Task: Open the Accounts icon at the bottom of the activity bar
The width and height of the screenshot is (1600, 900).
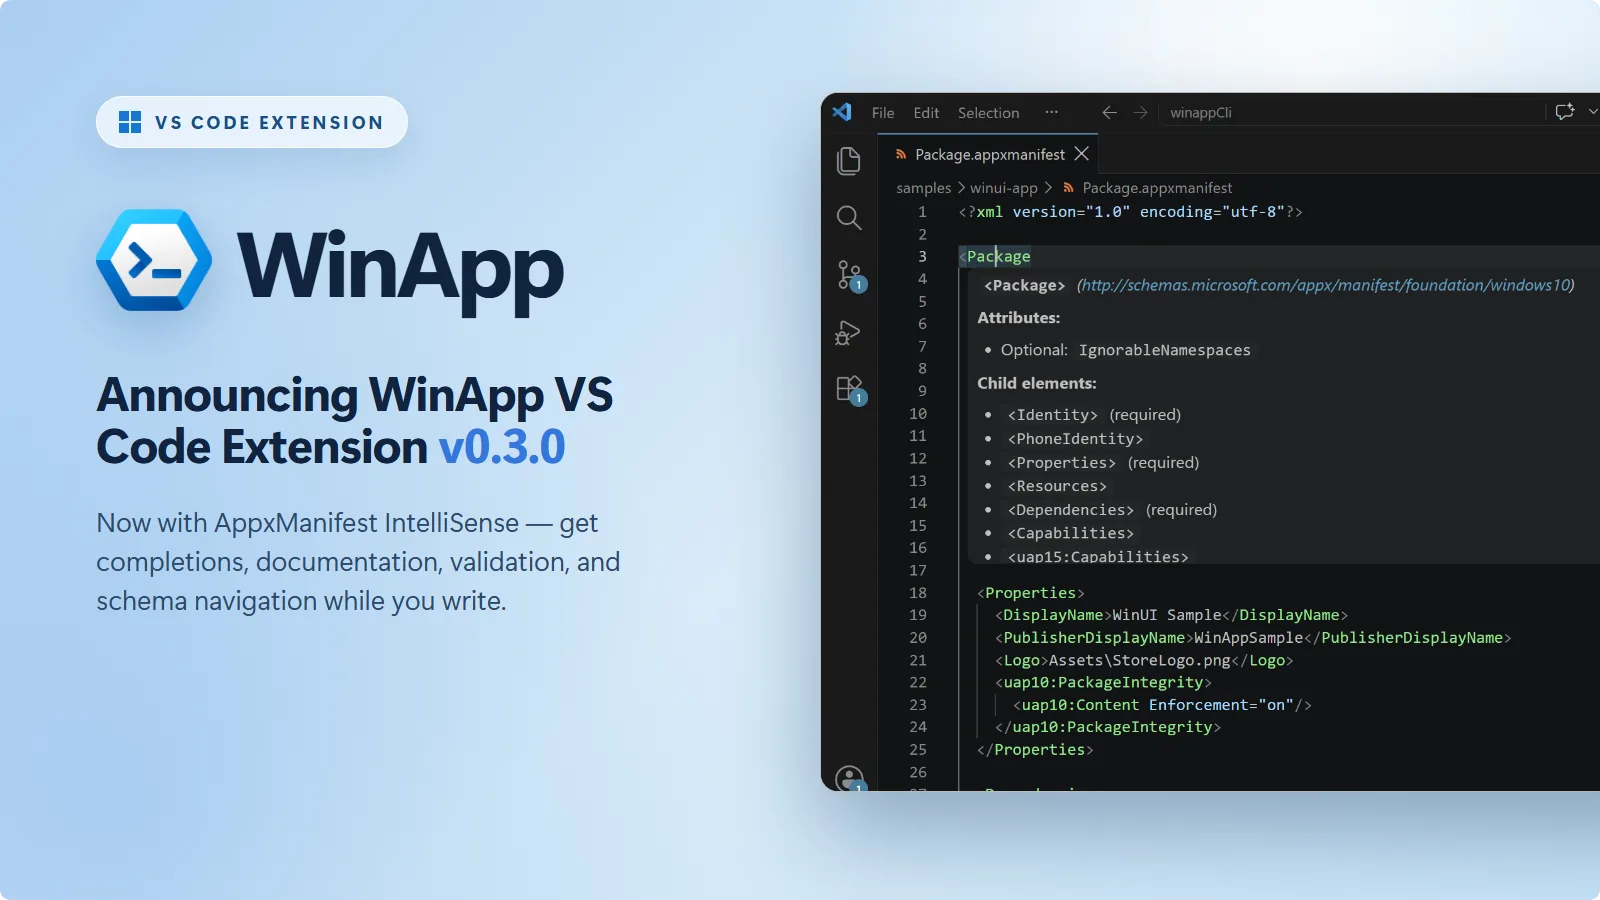Action: tap(850, 778)
